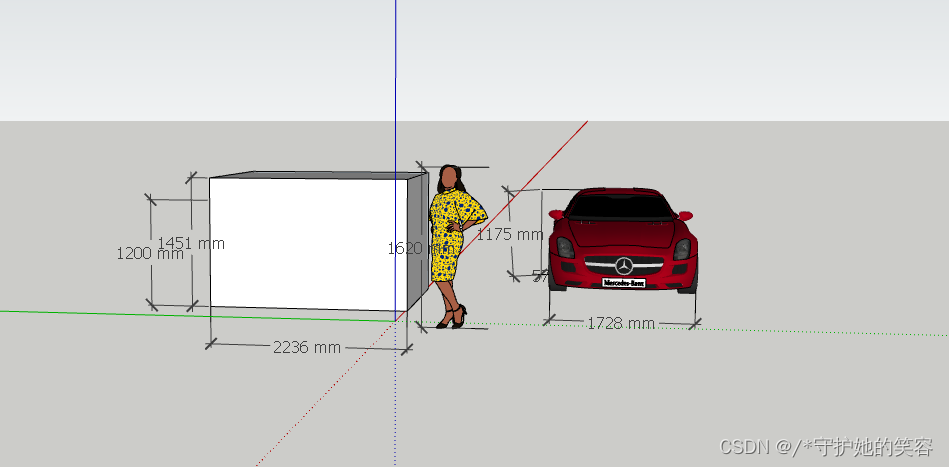This screenshot has width=949, height=467.
Task: Click the Mercedes-Benz license plate
Action: (x=623, y=282)
